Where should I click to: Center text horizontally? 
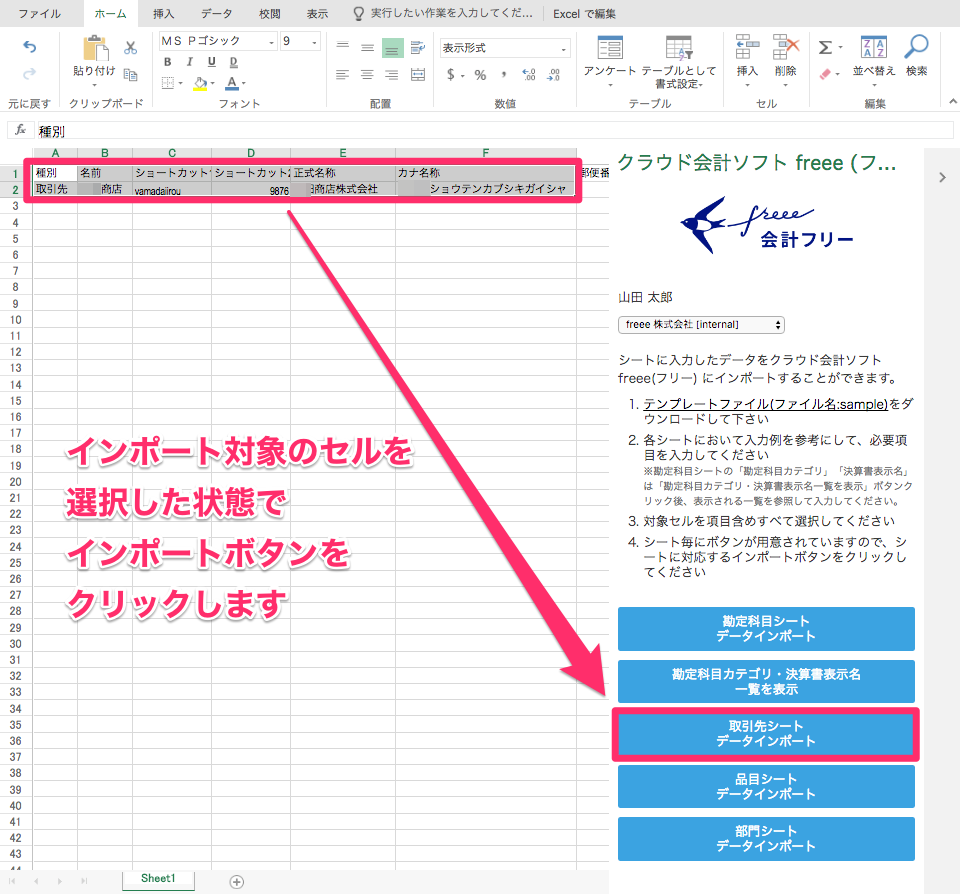click(367, 75)
